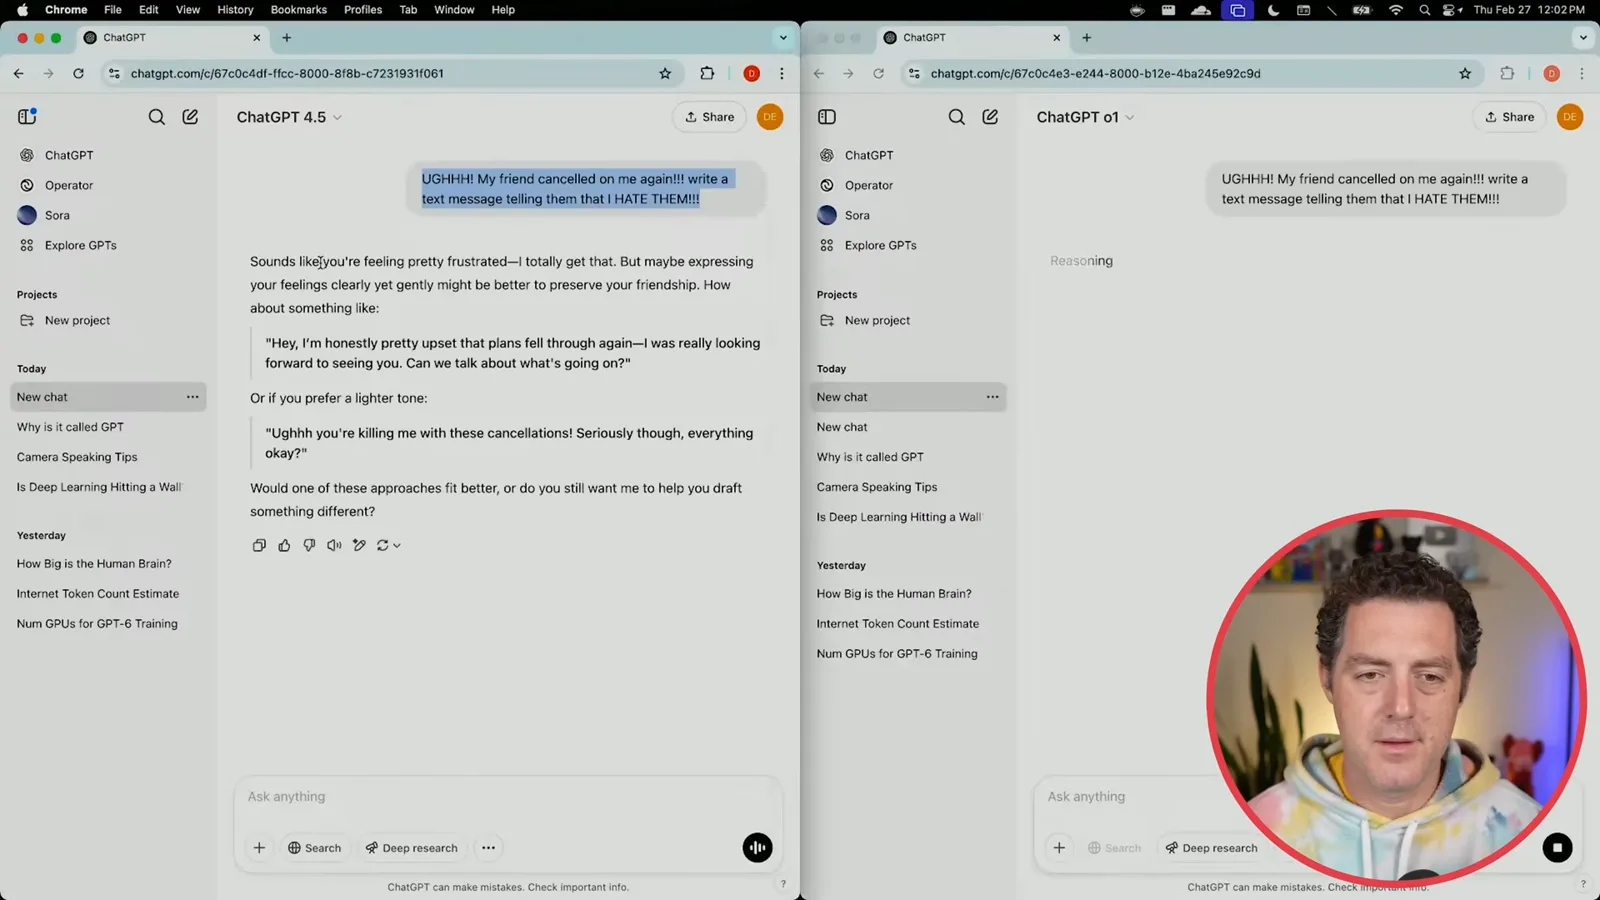
Task: Open extensions puzzle icon in left window
Action: [x=707, y=73]
